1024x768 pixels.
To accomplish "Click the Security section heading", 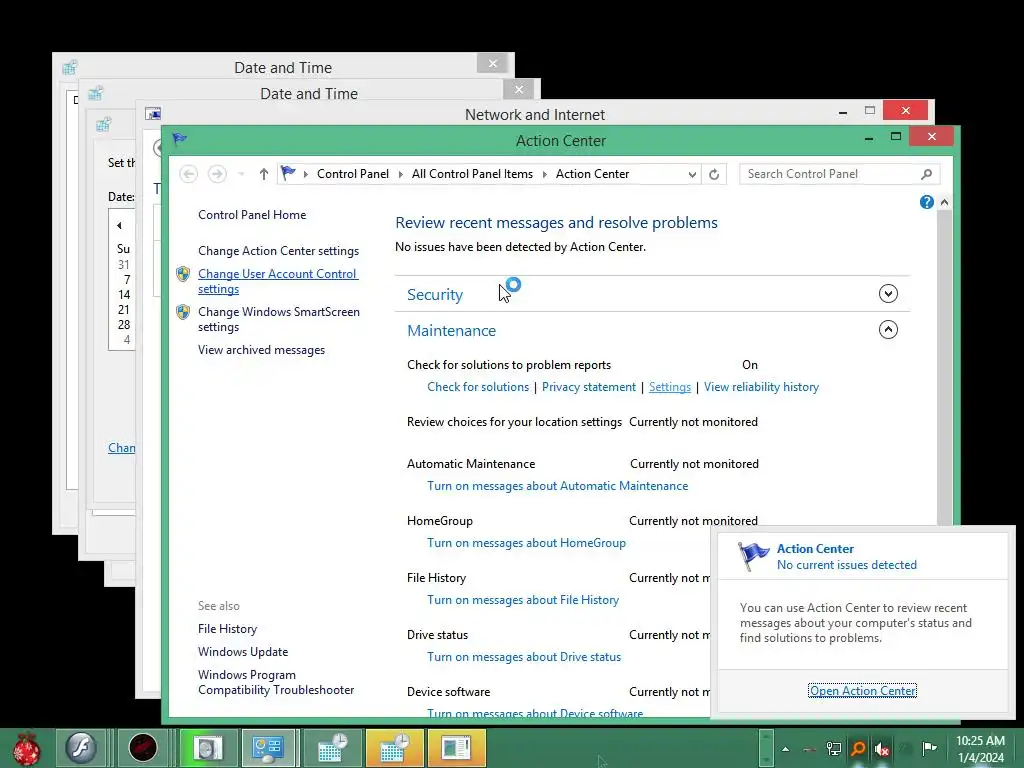I will click(435, 295).
